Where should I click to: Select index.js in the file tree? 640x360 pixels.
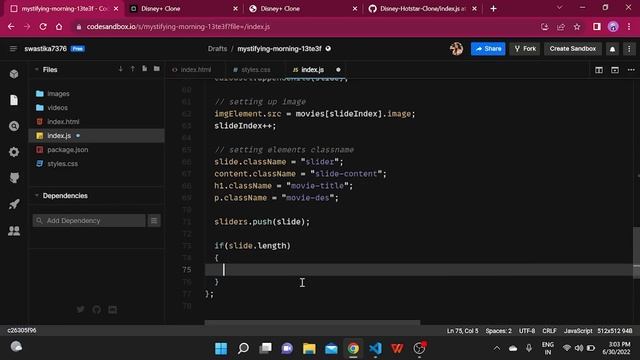(97, 136)
